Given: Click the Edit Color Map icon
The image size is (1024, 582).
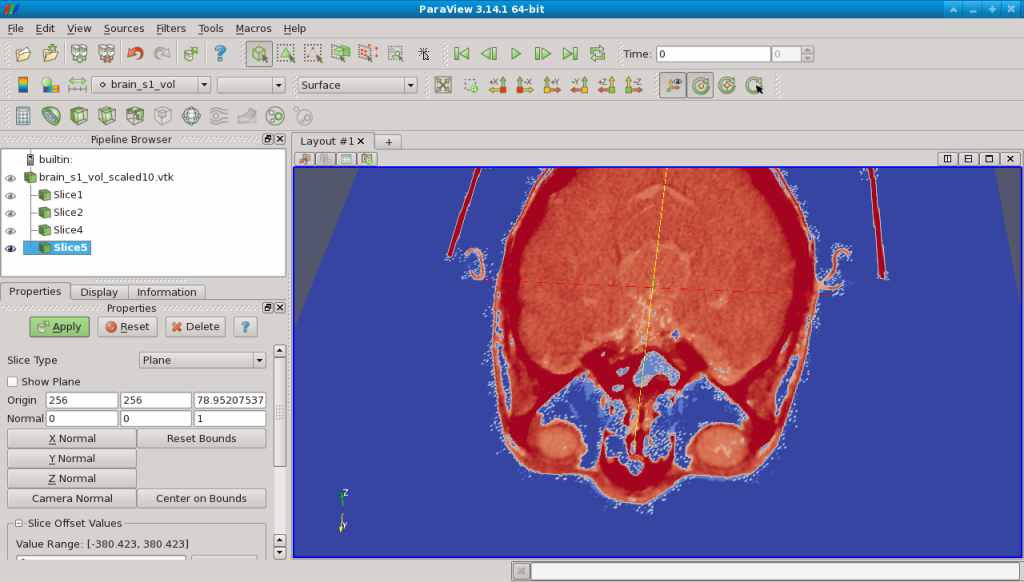Looking at the screenshot, I should pos(23,85).
